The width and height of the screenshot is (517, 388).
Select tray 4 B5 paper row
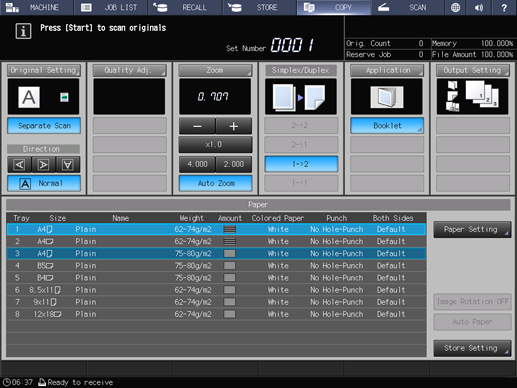click(216, 266)
